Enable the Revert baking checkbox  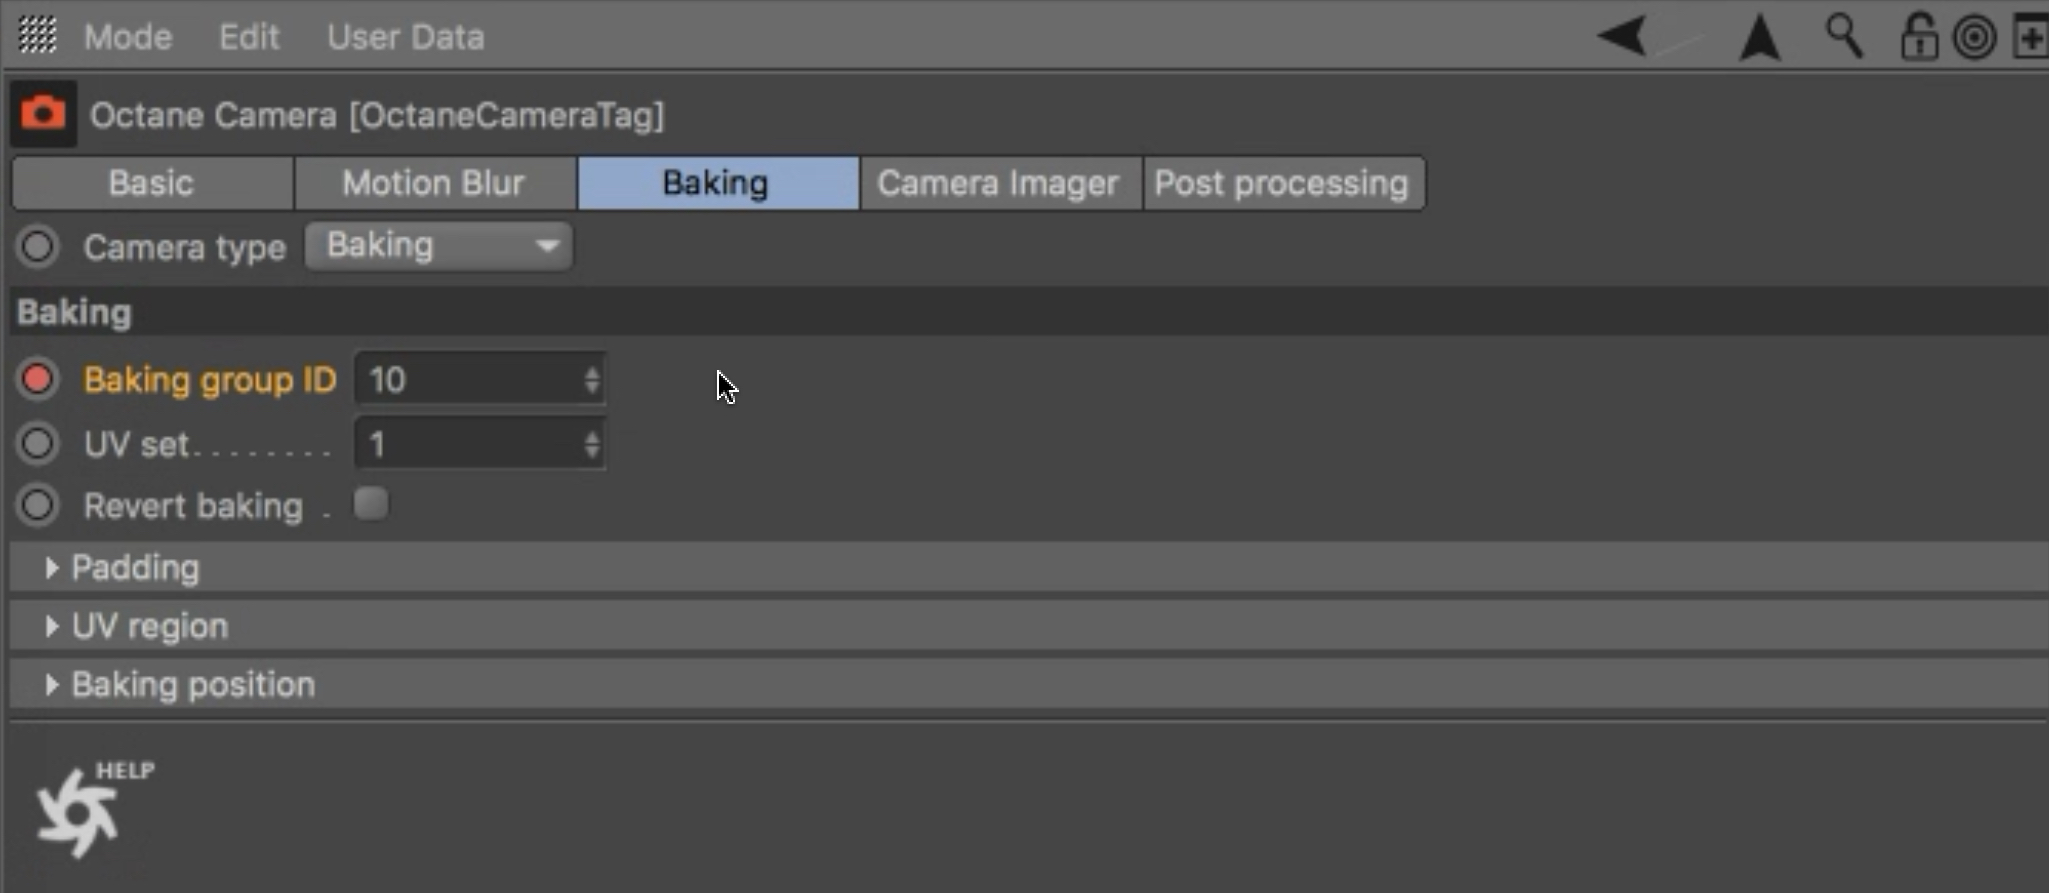pyautogui.click(x=371, y=504)
